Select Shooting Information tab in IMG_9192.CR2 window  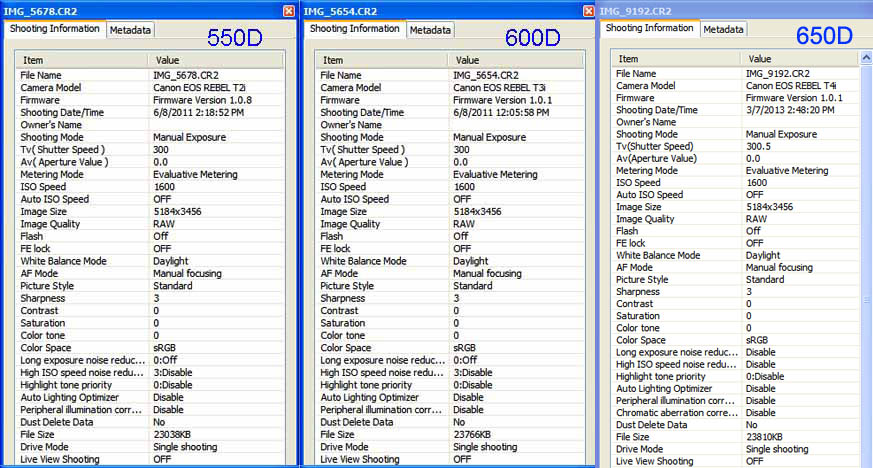(649, 28)
